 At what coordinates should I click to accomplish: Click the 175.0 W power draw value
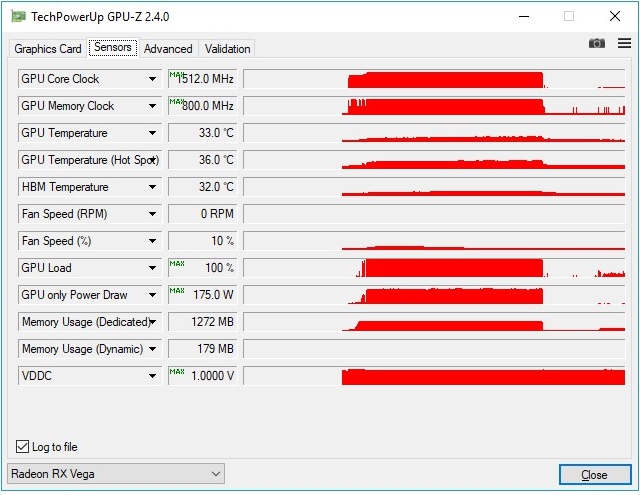(x=202, y=295)
